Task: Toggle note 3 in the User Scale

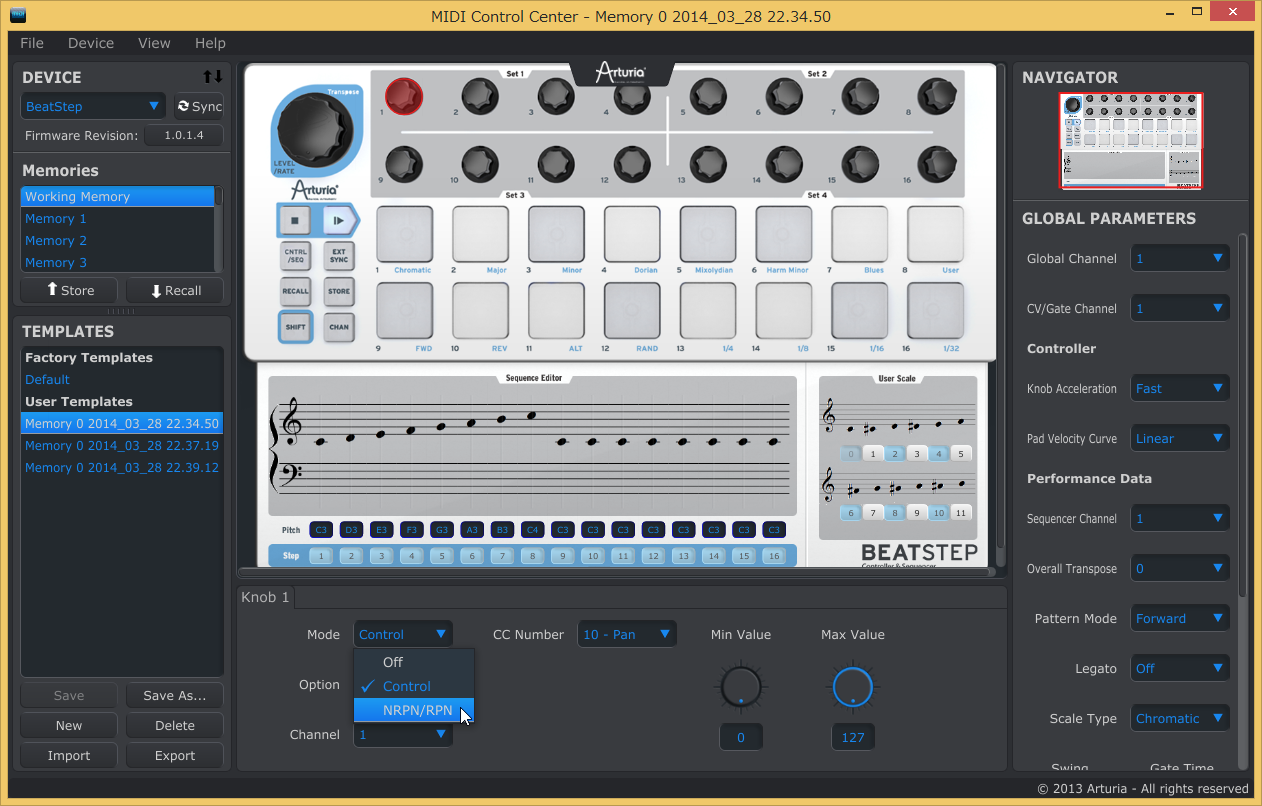Action: click(917, 454)
